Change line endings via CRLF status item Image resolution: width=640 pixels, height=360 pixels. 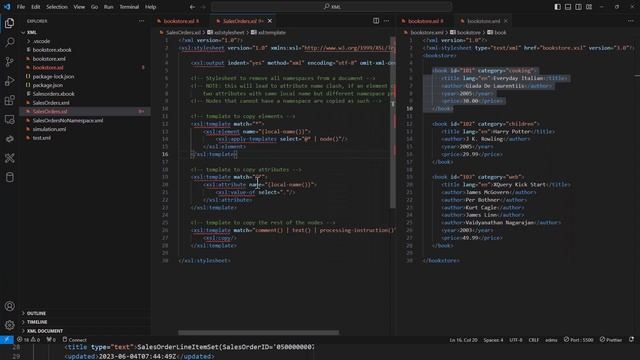[x=533, y=340]
